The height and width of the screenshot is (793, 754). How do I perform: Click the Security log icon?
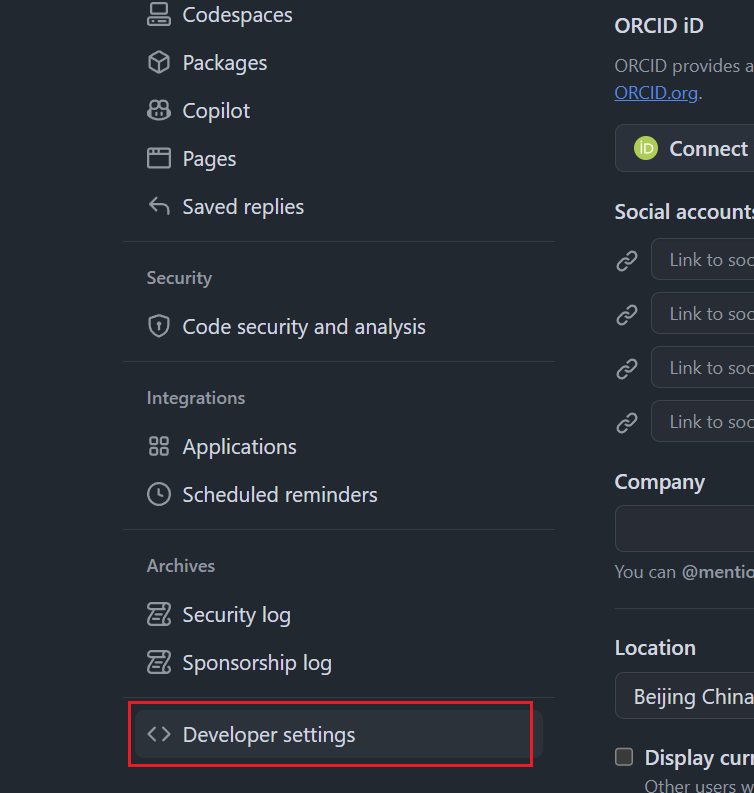point(159,614)
